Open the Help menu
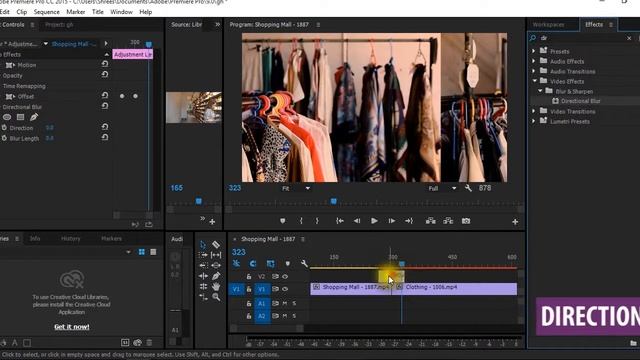 [146, 12]
